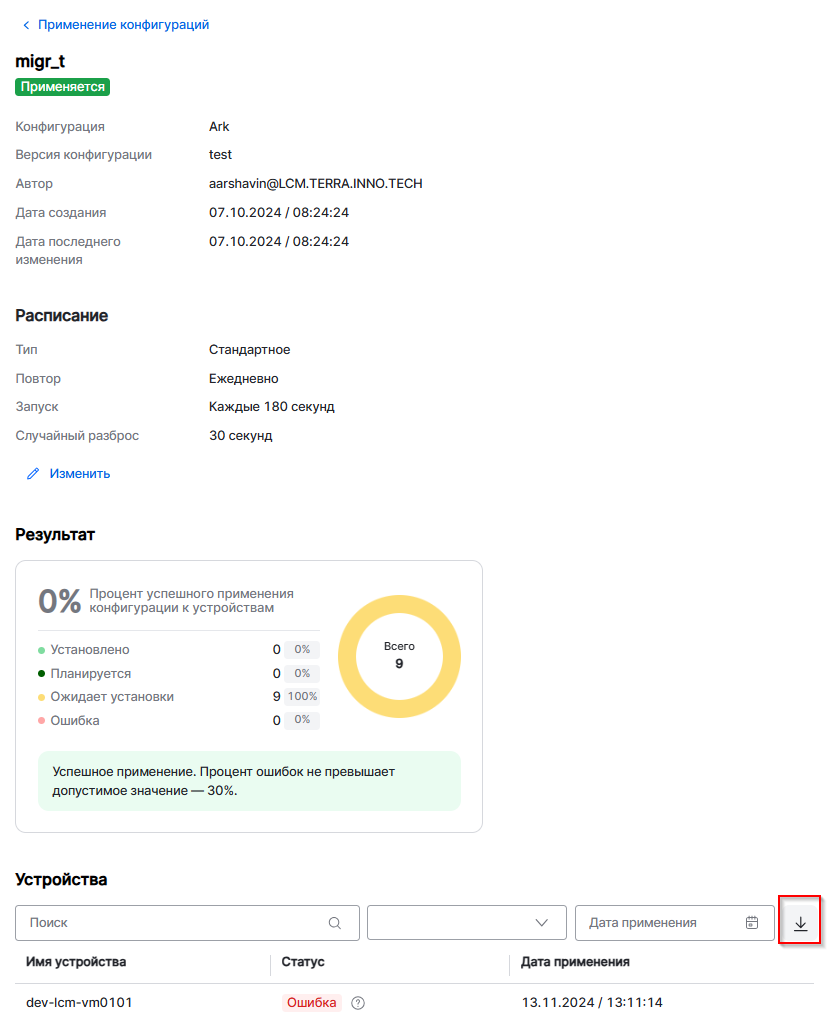The height and width of the screenshot is (1017, 830).
Task: Click the Статус column header
Action: click(x=303, y=962)
